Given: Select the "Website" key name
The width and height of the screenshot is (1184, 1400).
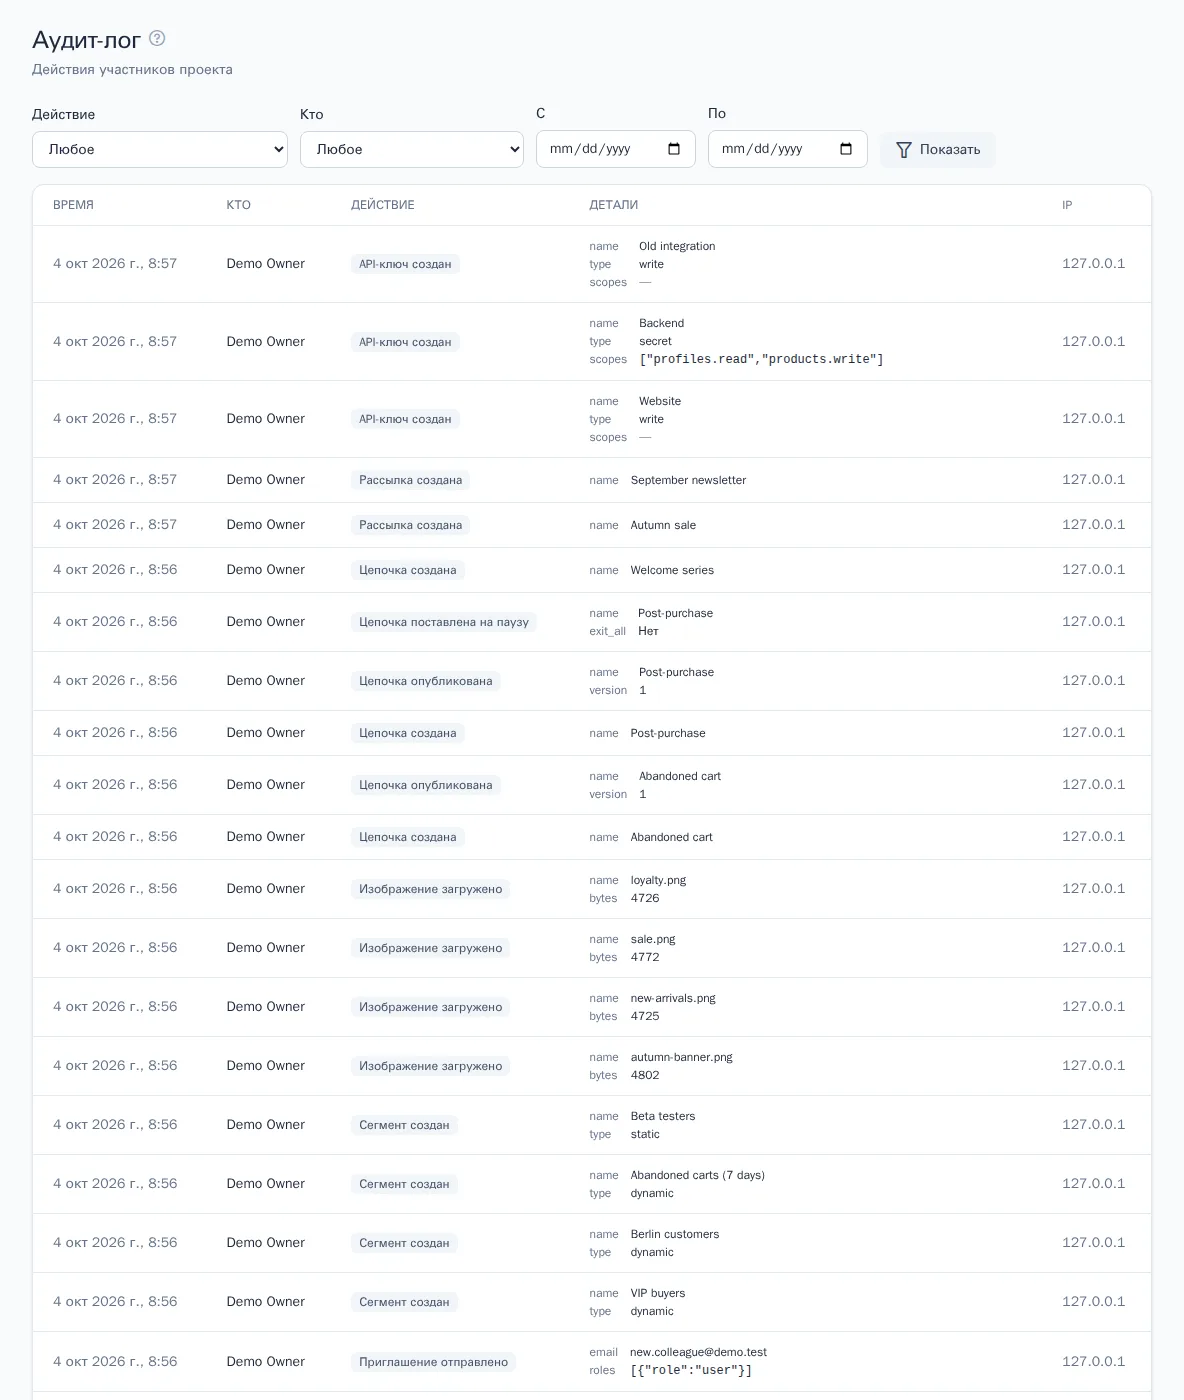Looking at the screenshot, I should coord(660,401).
